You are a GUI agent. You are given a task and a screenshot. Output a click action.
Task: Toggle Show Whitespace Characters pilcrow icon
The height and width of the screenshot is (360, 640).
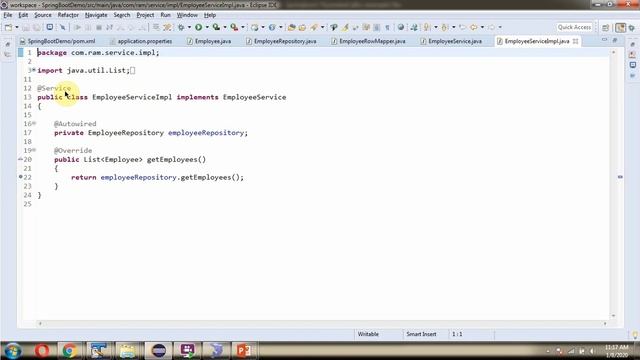(x=387, y=27)
